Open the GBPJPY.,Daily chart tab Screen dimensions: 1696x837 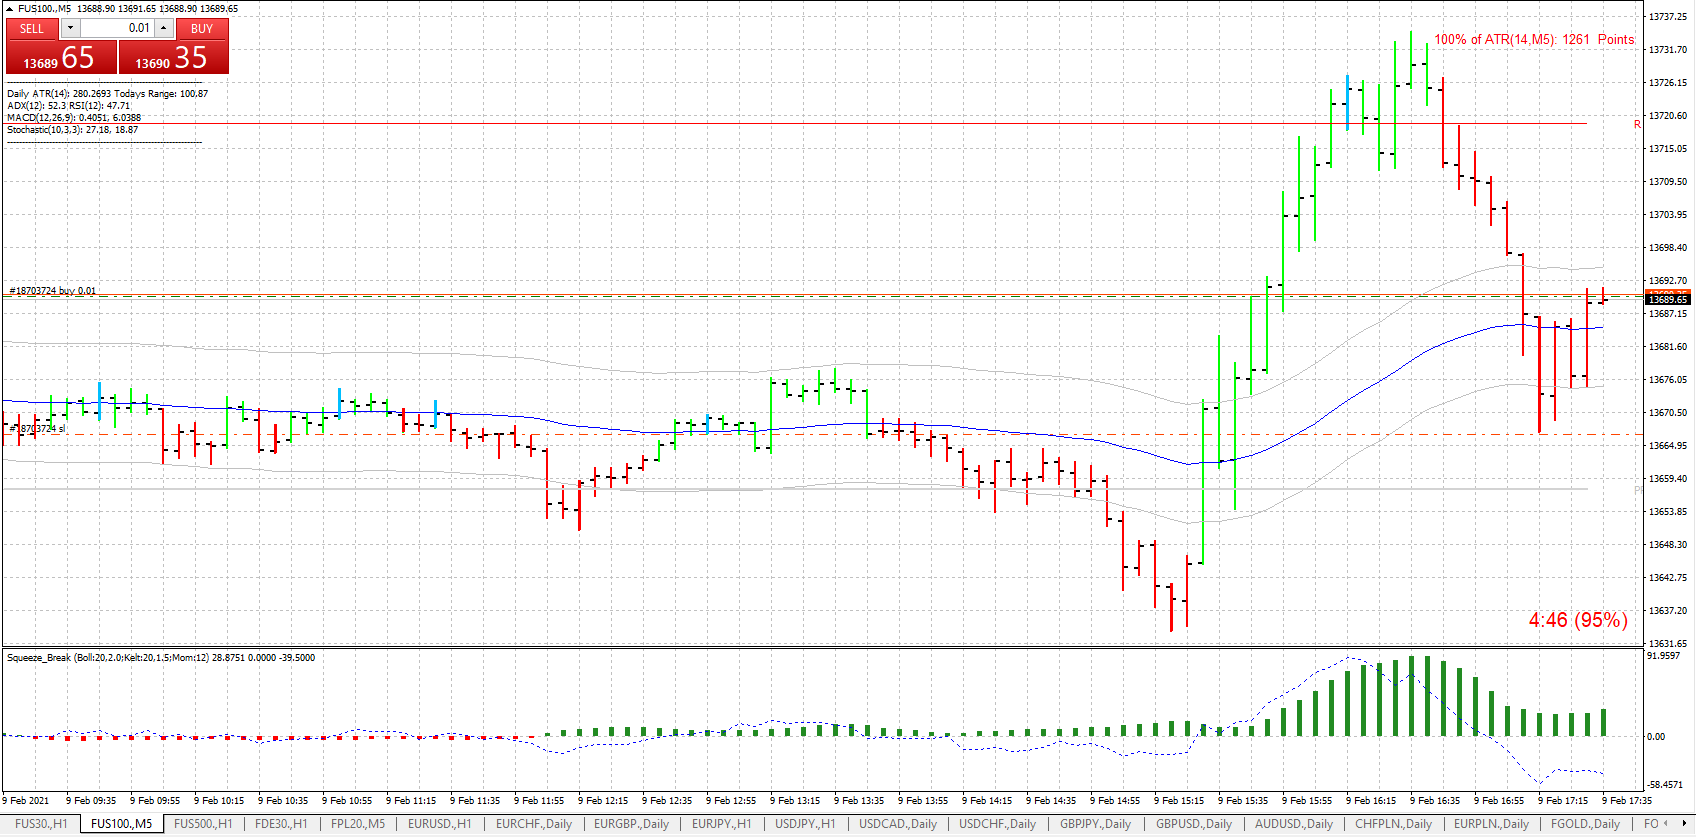click(x=1096, y=824)
